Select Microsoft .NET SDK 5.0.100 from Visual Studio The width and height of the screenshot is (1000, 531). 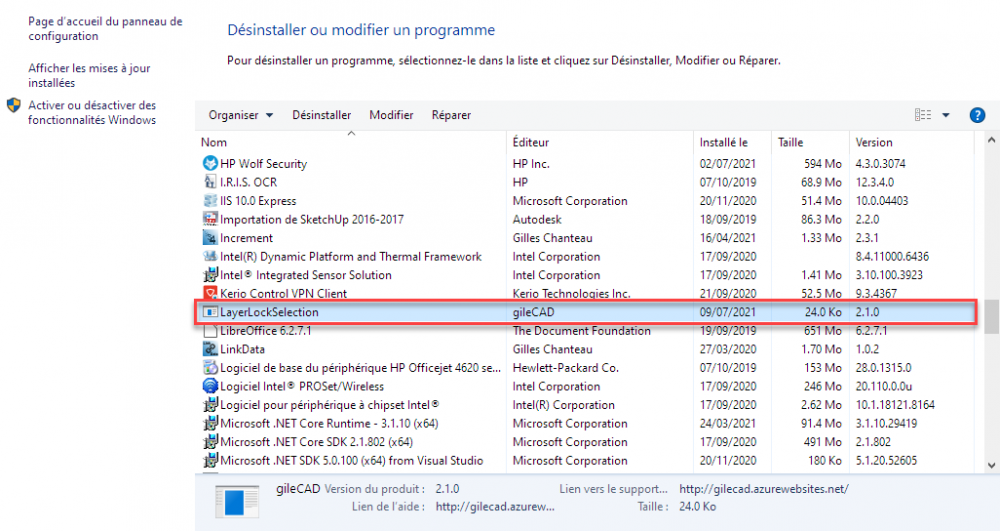351,460
